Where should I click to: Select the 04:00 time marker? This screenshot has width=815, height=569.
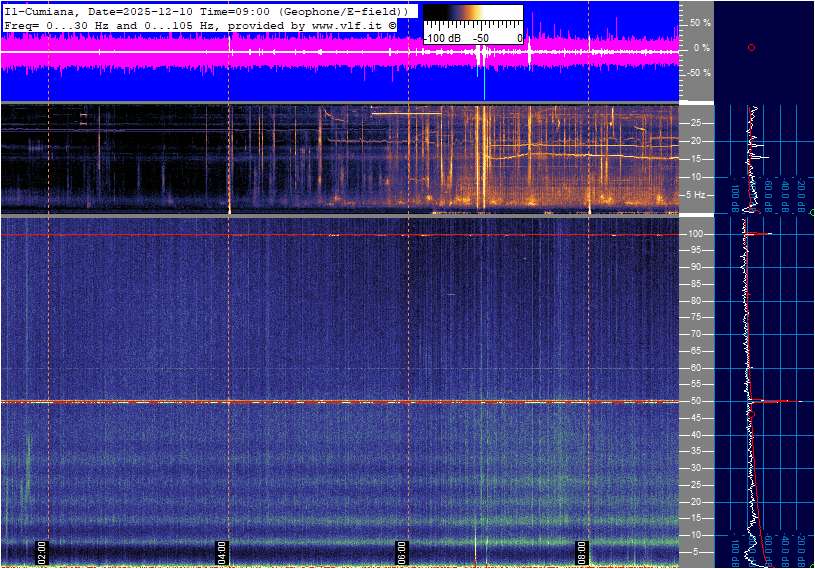click(222, 550)
